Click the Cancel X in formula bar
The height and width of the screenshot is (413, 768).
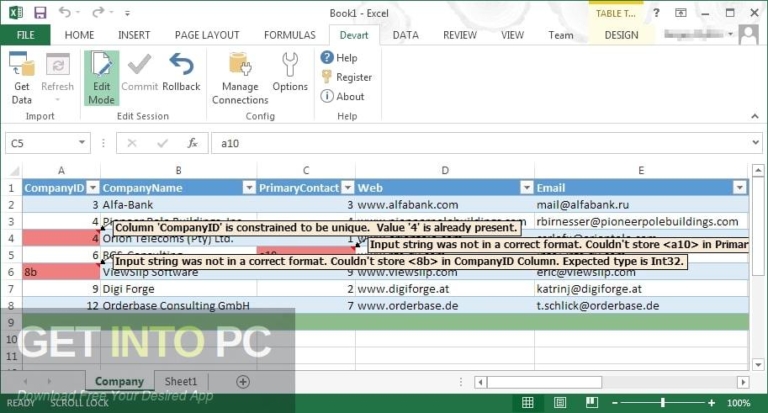click(x=132, y=143)
